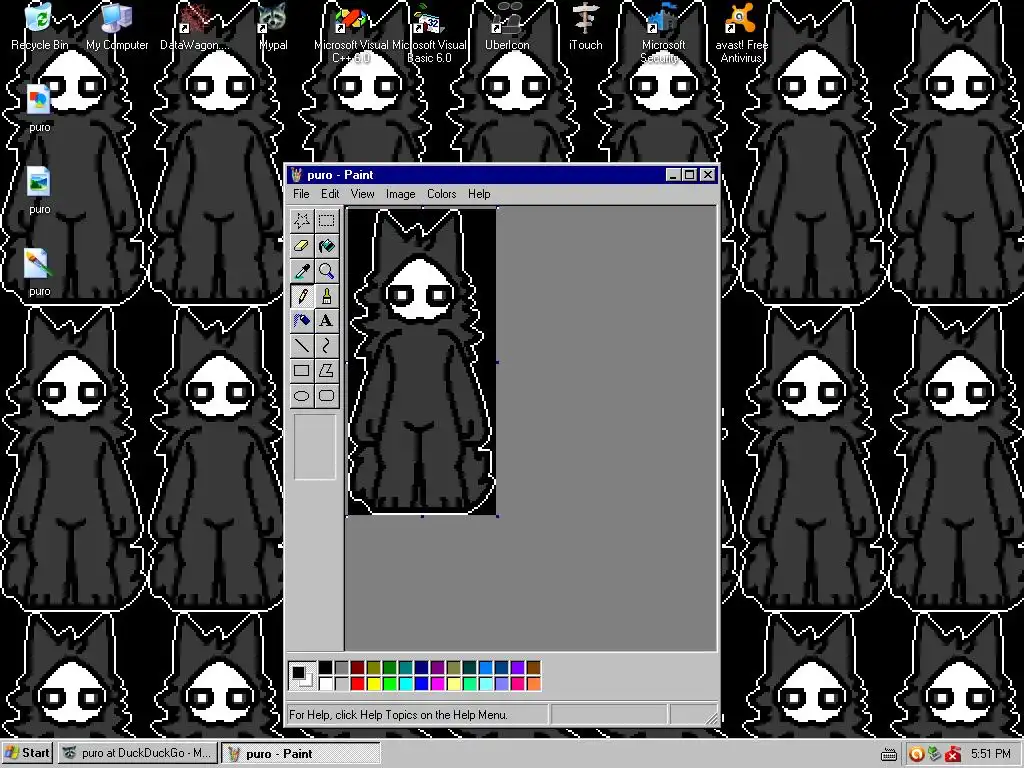Select the iTouch desktop shortcut

585,26
